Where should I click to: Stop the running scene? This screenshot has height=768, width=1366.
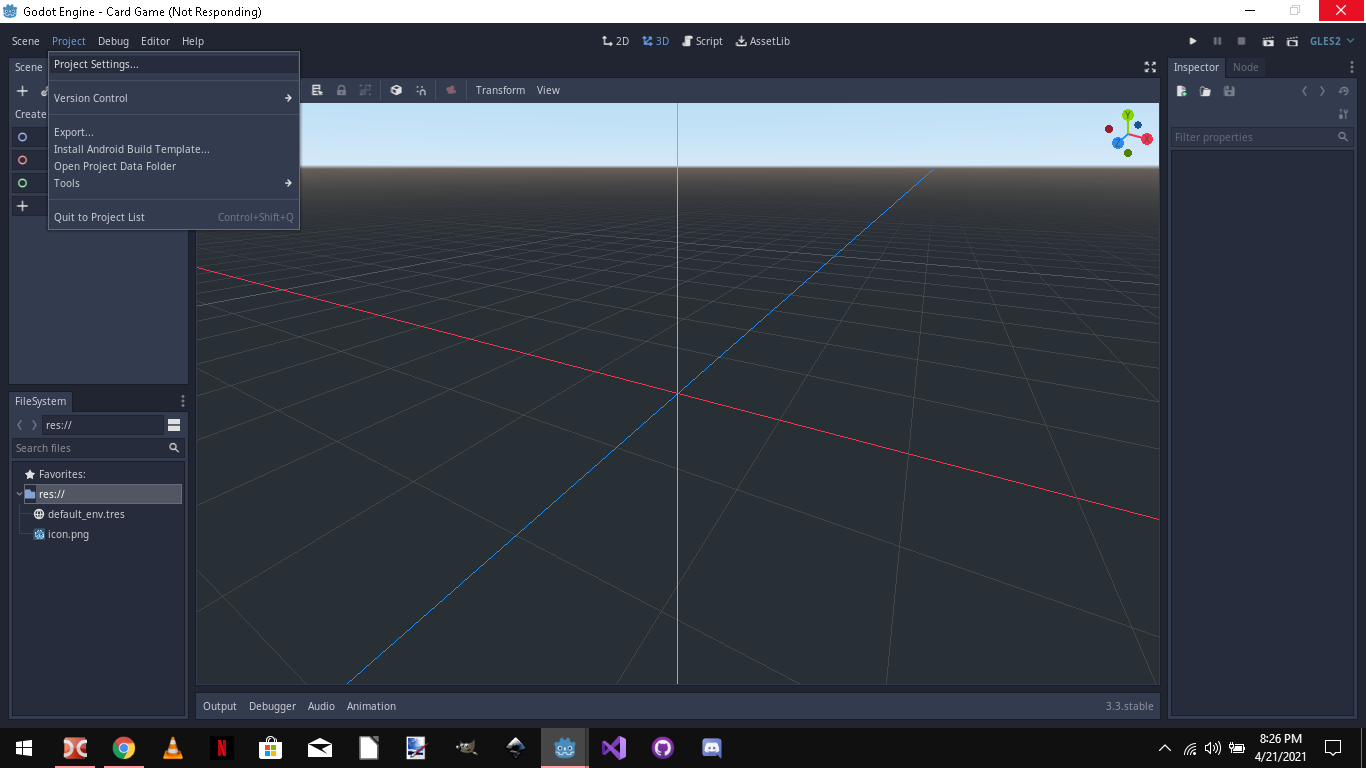(x=1240, y=41)
